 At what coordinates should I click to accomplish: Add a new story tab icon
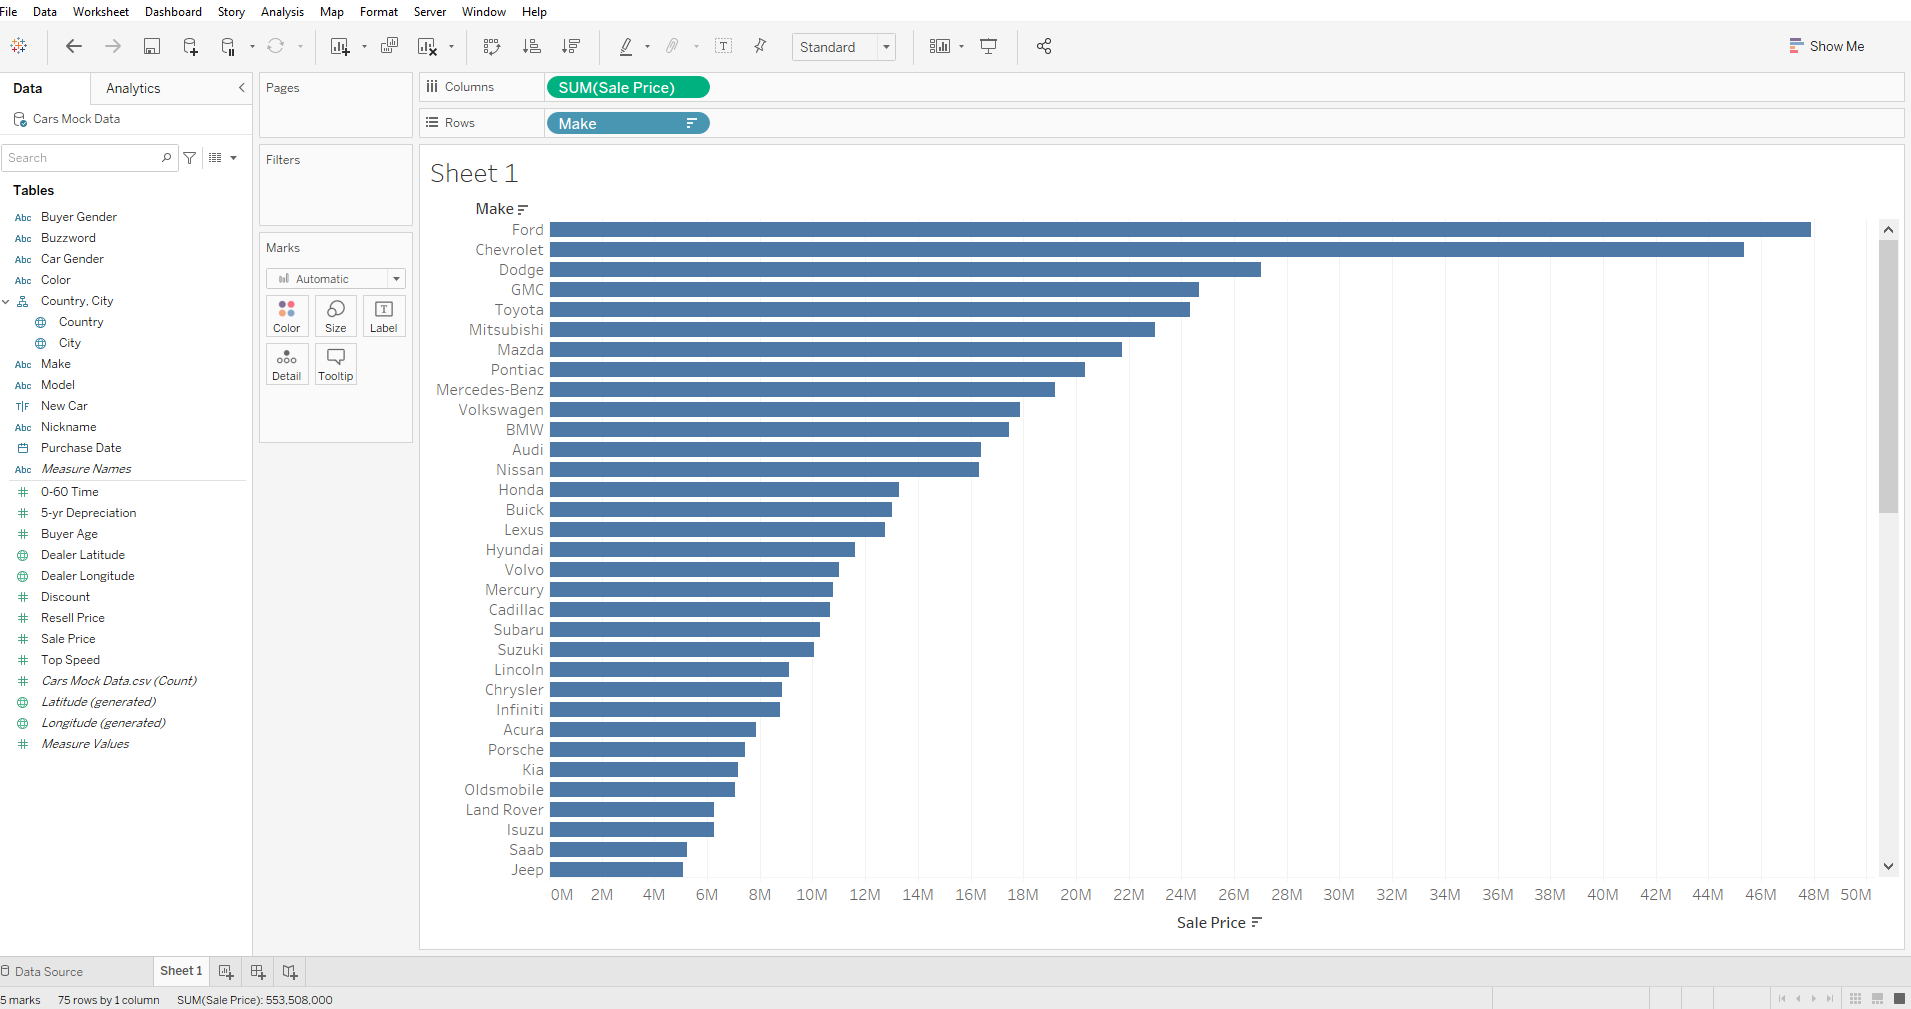click(290, 971)
